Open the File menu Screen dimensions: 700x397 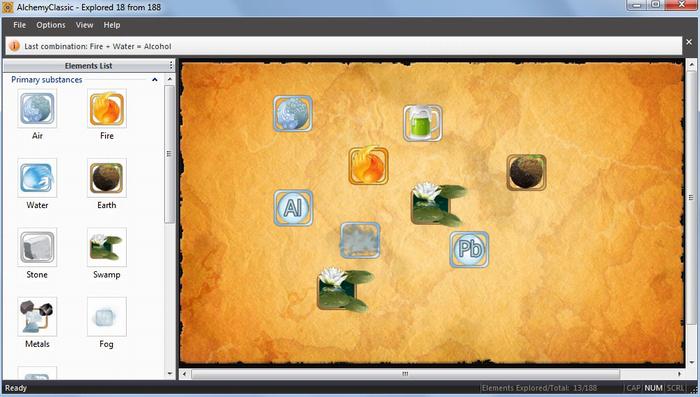pos(19,25)
